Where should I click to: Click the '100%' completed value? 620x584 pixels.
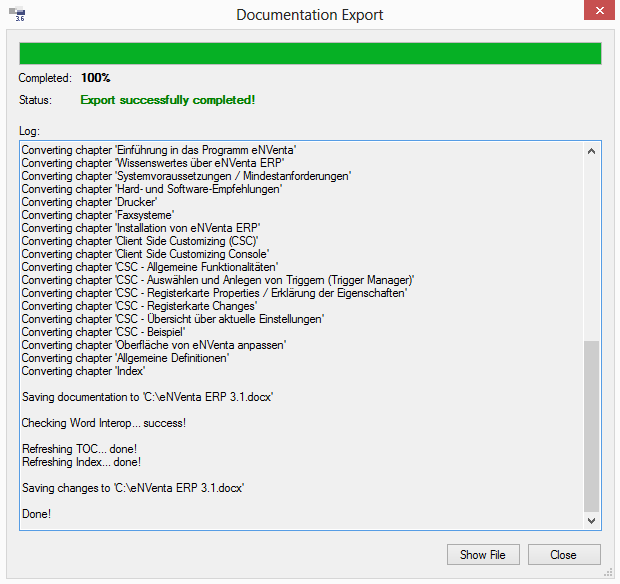pyautogui.click(x=96, y=78)
